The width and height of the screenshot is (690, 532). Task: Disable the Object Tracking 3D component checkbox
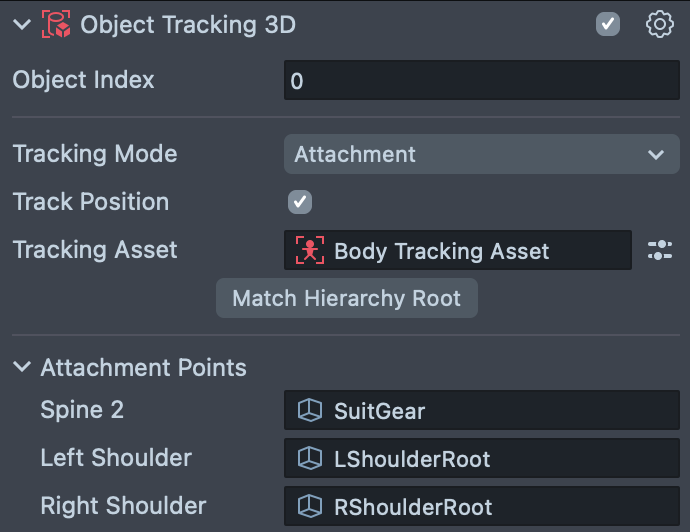coord(608,25)
